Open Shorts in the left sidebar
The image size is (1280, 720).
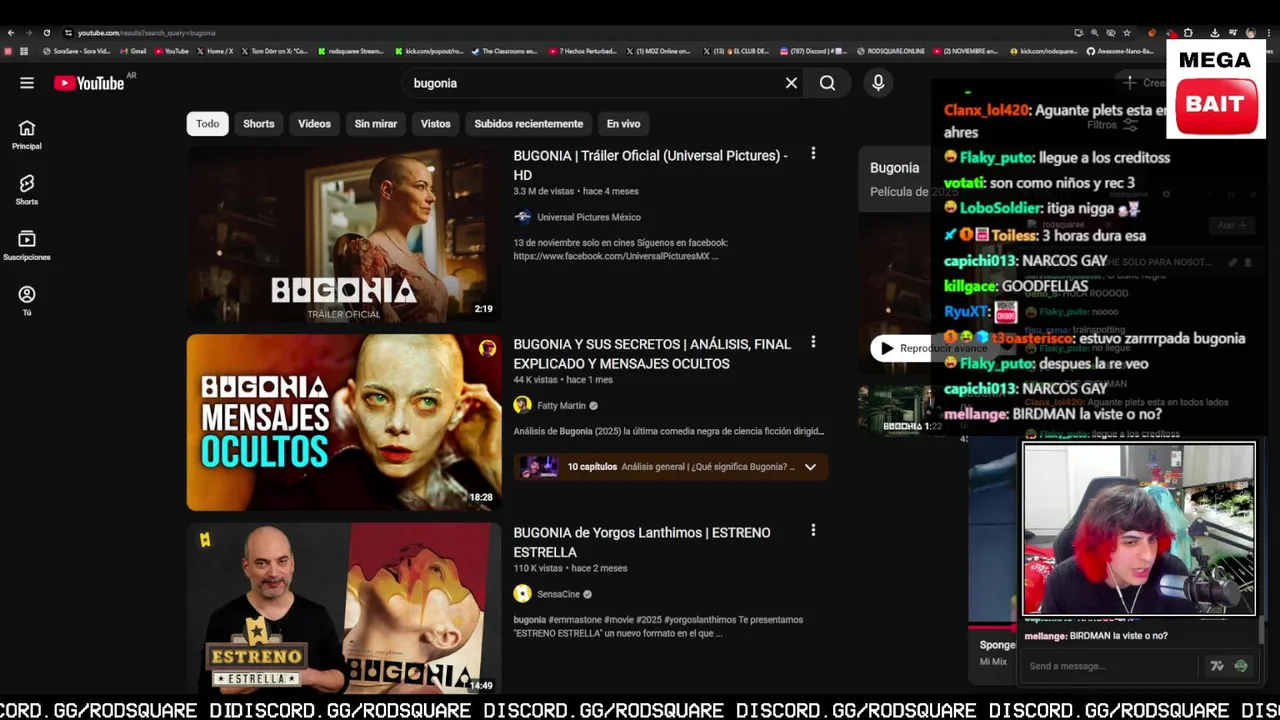coord(27,190)
